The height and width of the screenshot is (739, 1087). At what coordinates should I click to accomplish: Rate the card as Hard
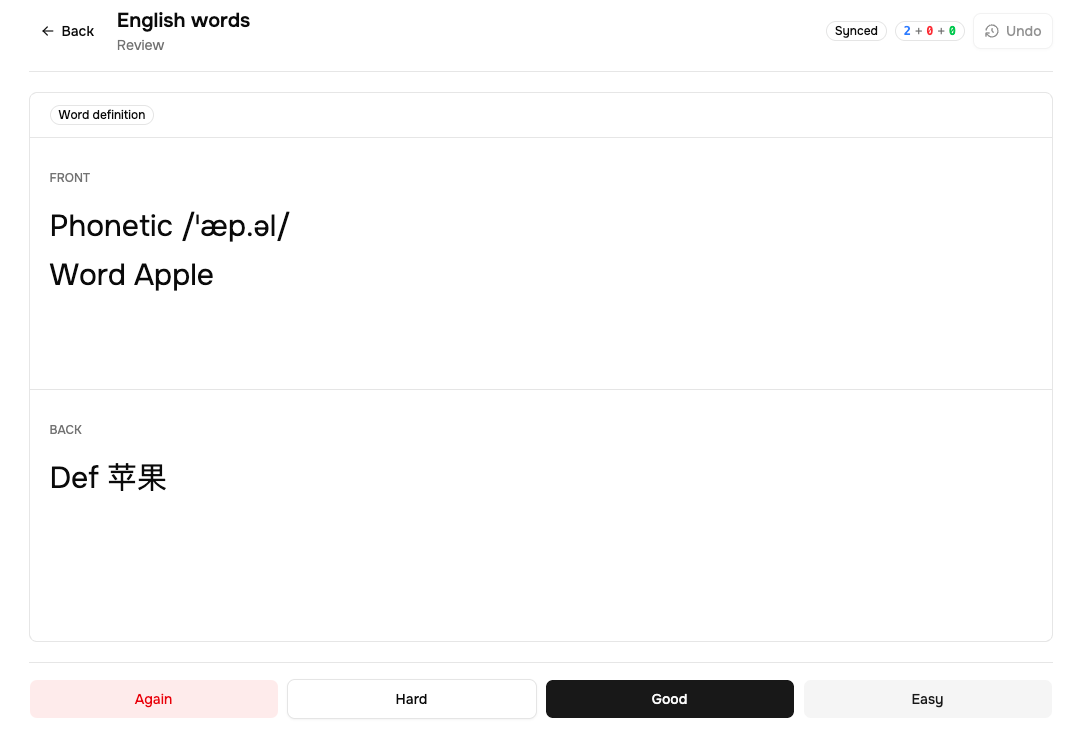[412, 699]
